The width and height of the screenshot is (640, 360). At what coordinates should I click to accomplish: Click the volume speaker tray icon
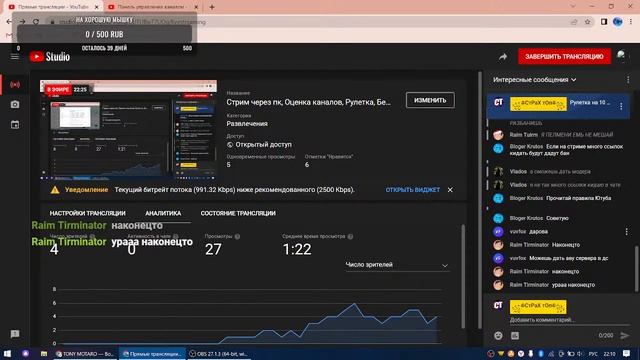[580, 354]
